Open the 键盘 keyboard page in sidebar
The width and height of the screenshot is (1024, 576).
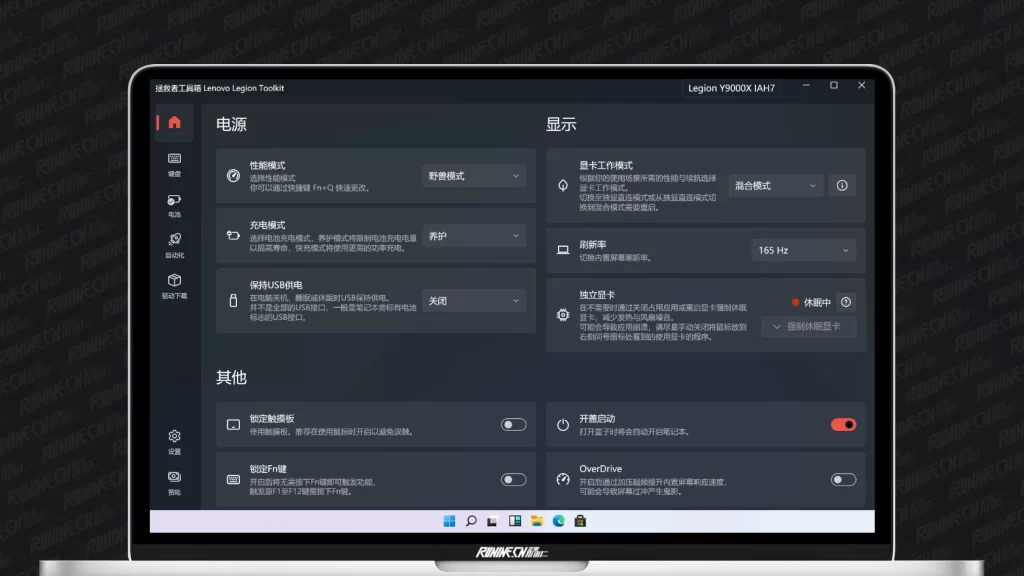coord(174,163)
